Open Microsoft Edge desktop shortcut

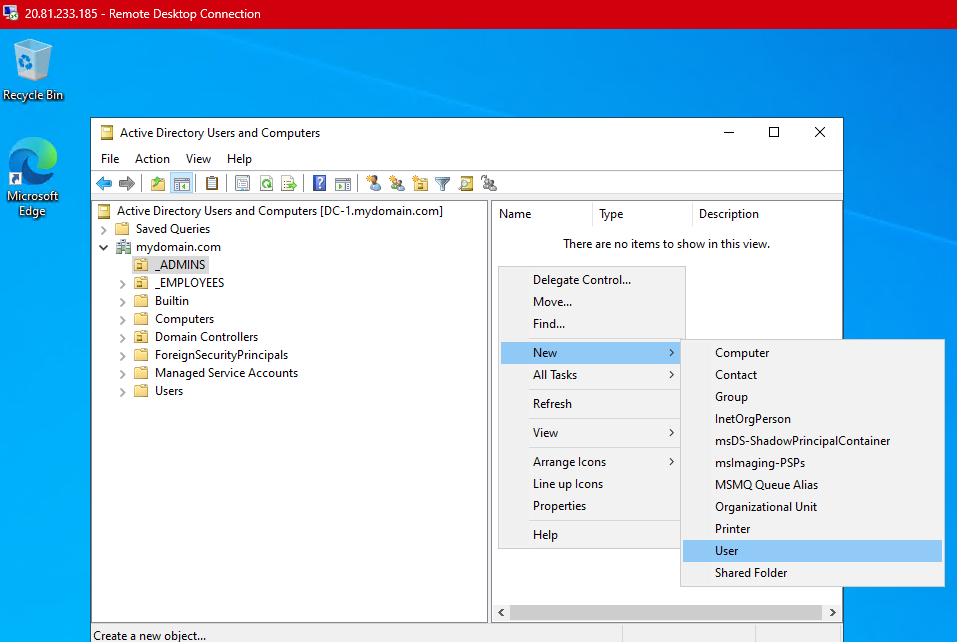pos(32,178)
